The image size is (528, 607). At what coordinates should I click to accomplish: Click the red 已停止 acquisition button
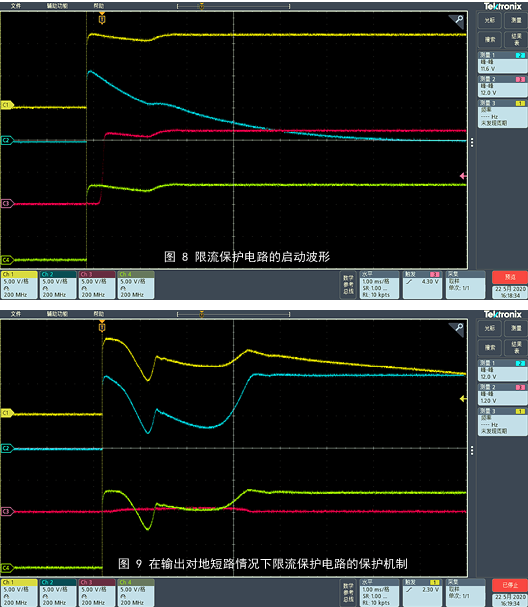tap(509, 585)
